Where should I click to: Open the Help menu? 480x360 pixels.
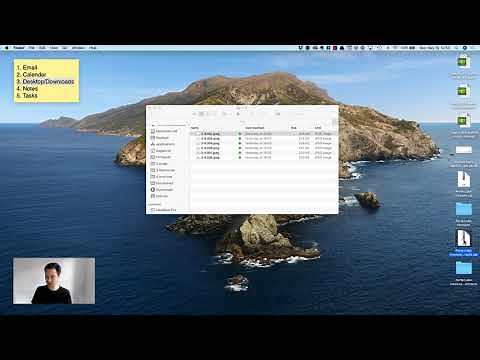(93, 48)
